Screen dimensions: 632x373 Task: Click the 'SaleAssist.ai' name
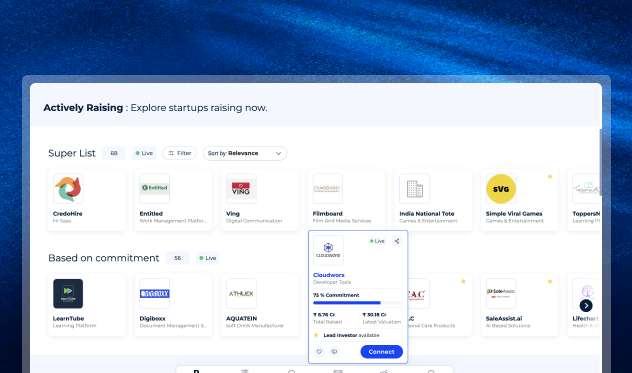pos(504,319)
